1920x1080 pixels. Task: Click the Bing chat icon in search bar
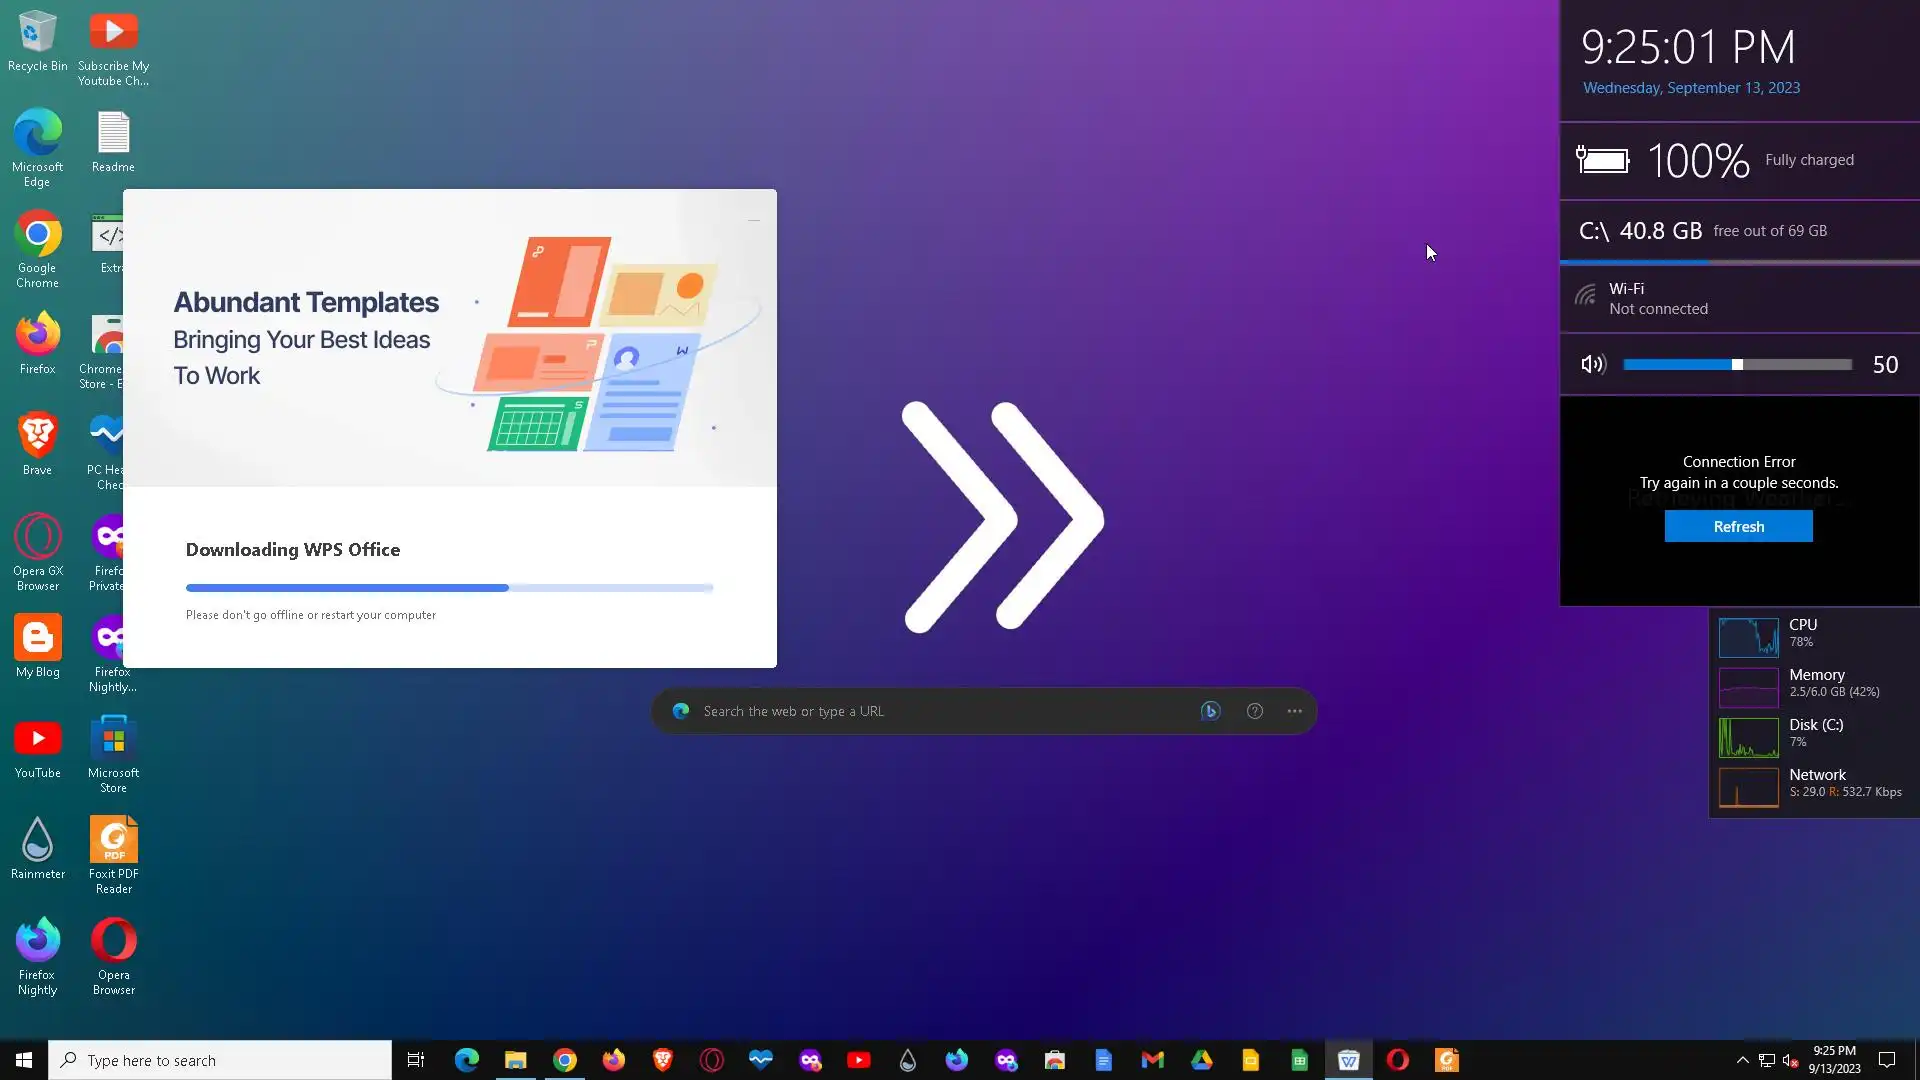click(1210, 711)
